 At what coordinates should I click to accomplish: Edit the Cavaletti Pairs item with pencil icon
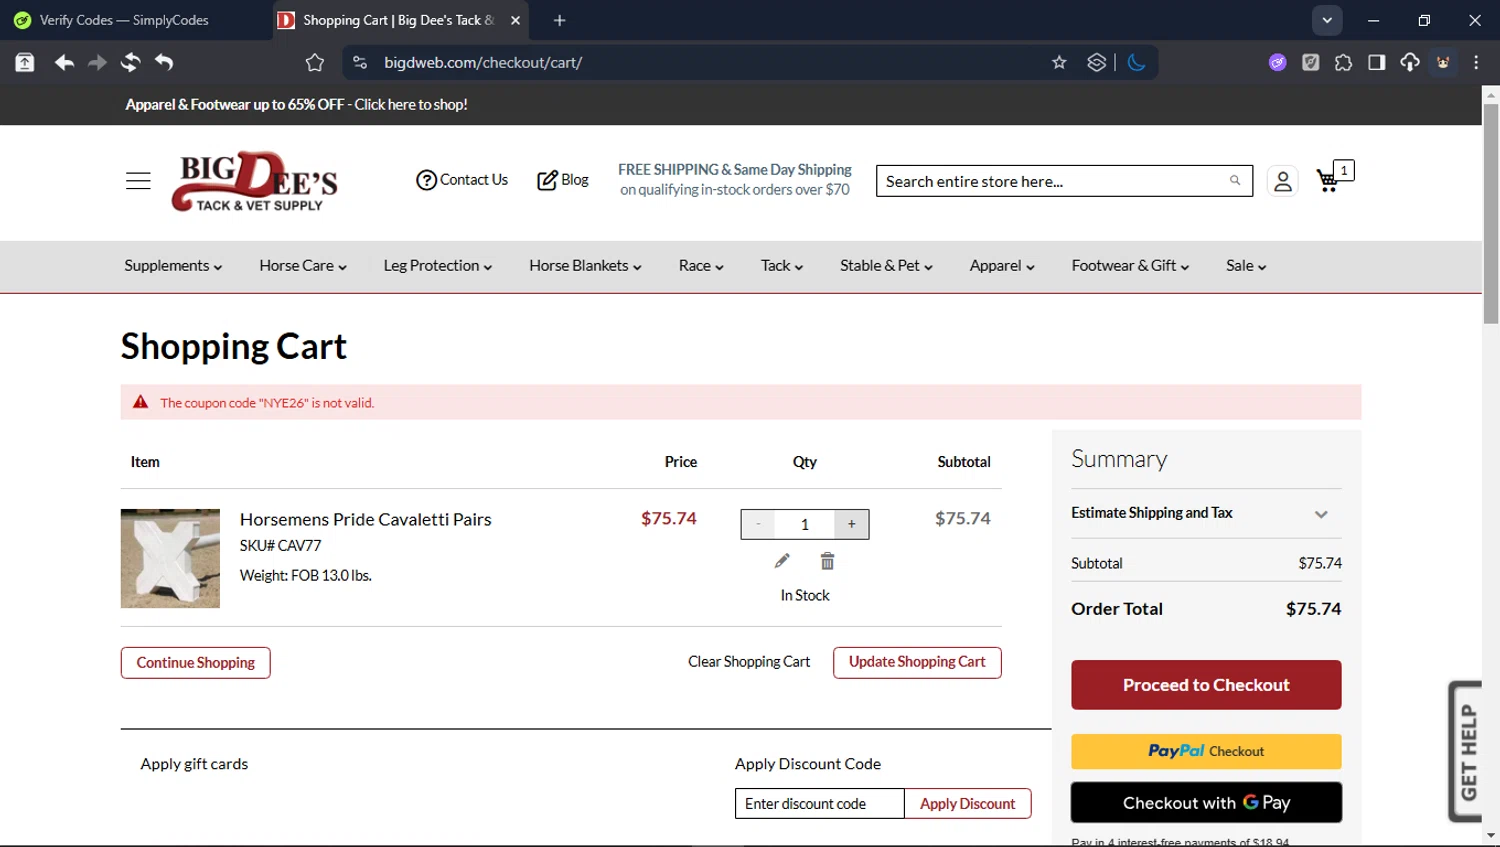(x=782, y=561)
